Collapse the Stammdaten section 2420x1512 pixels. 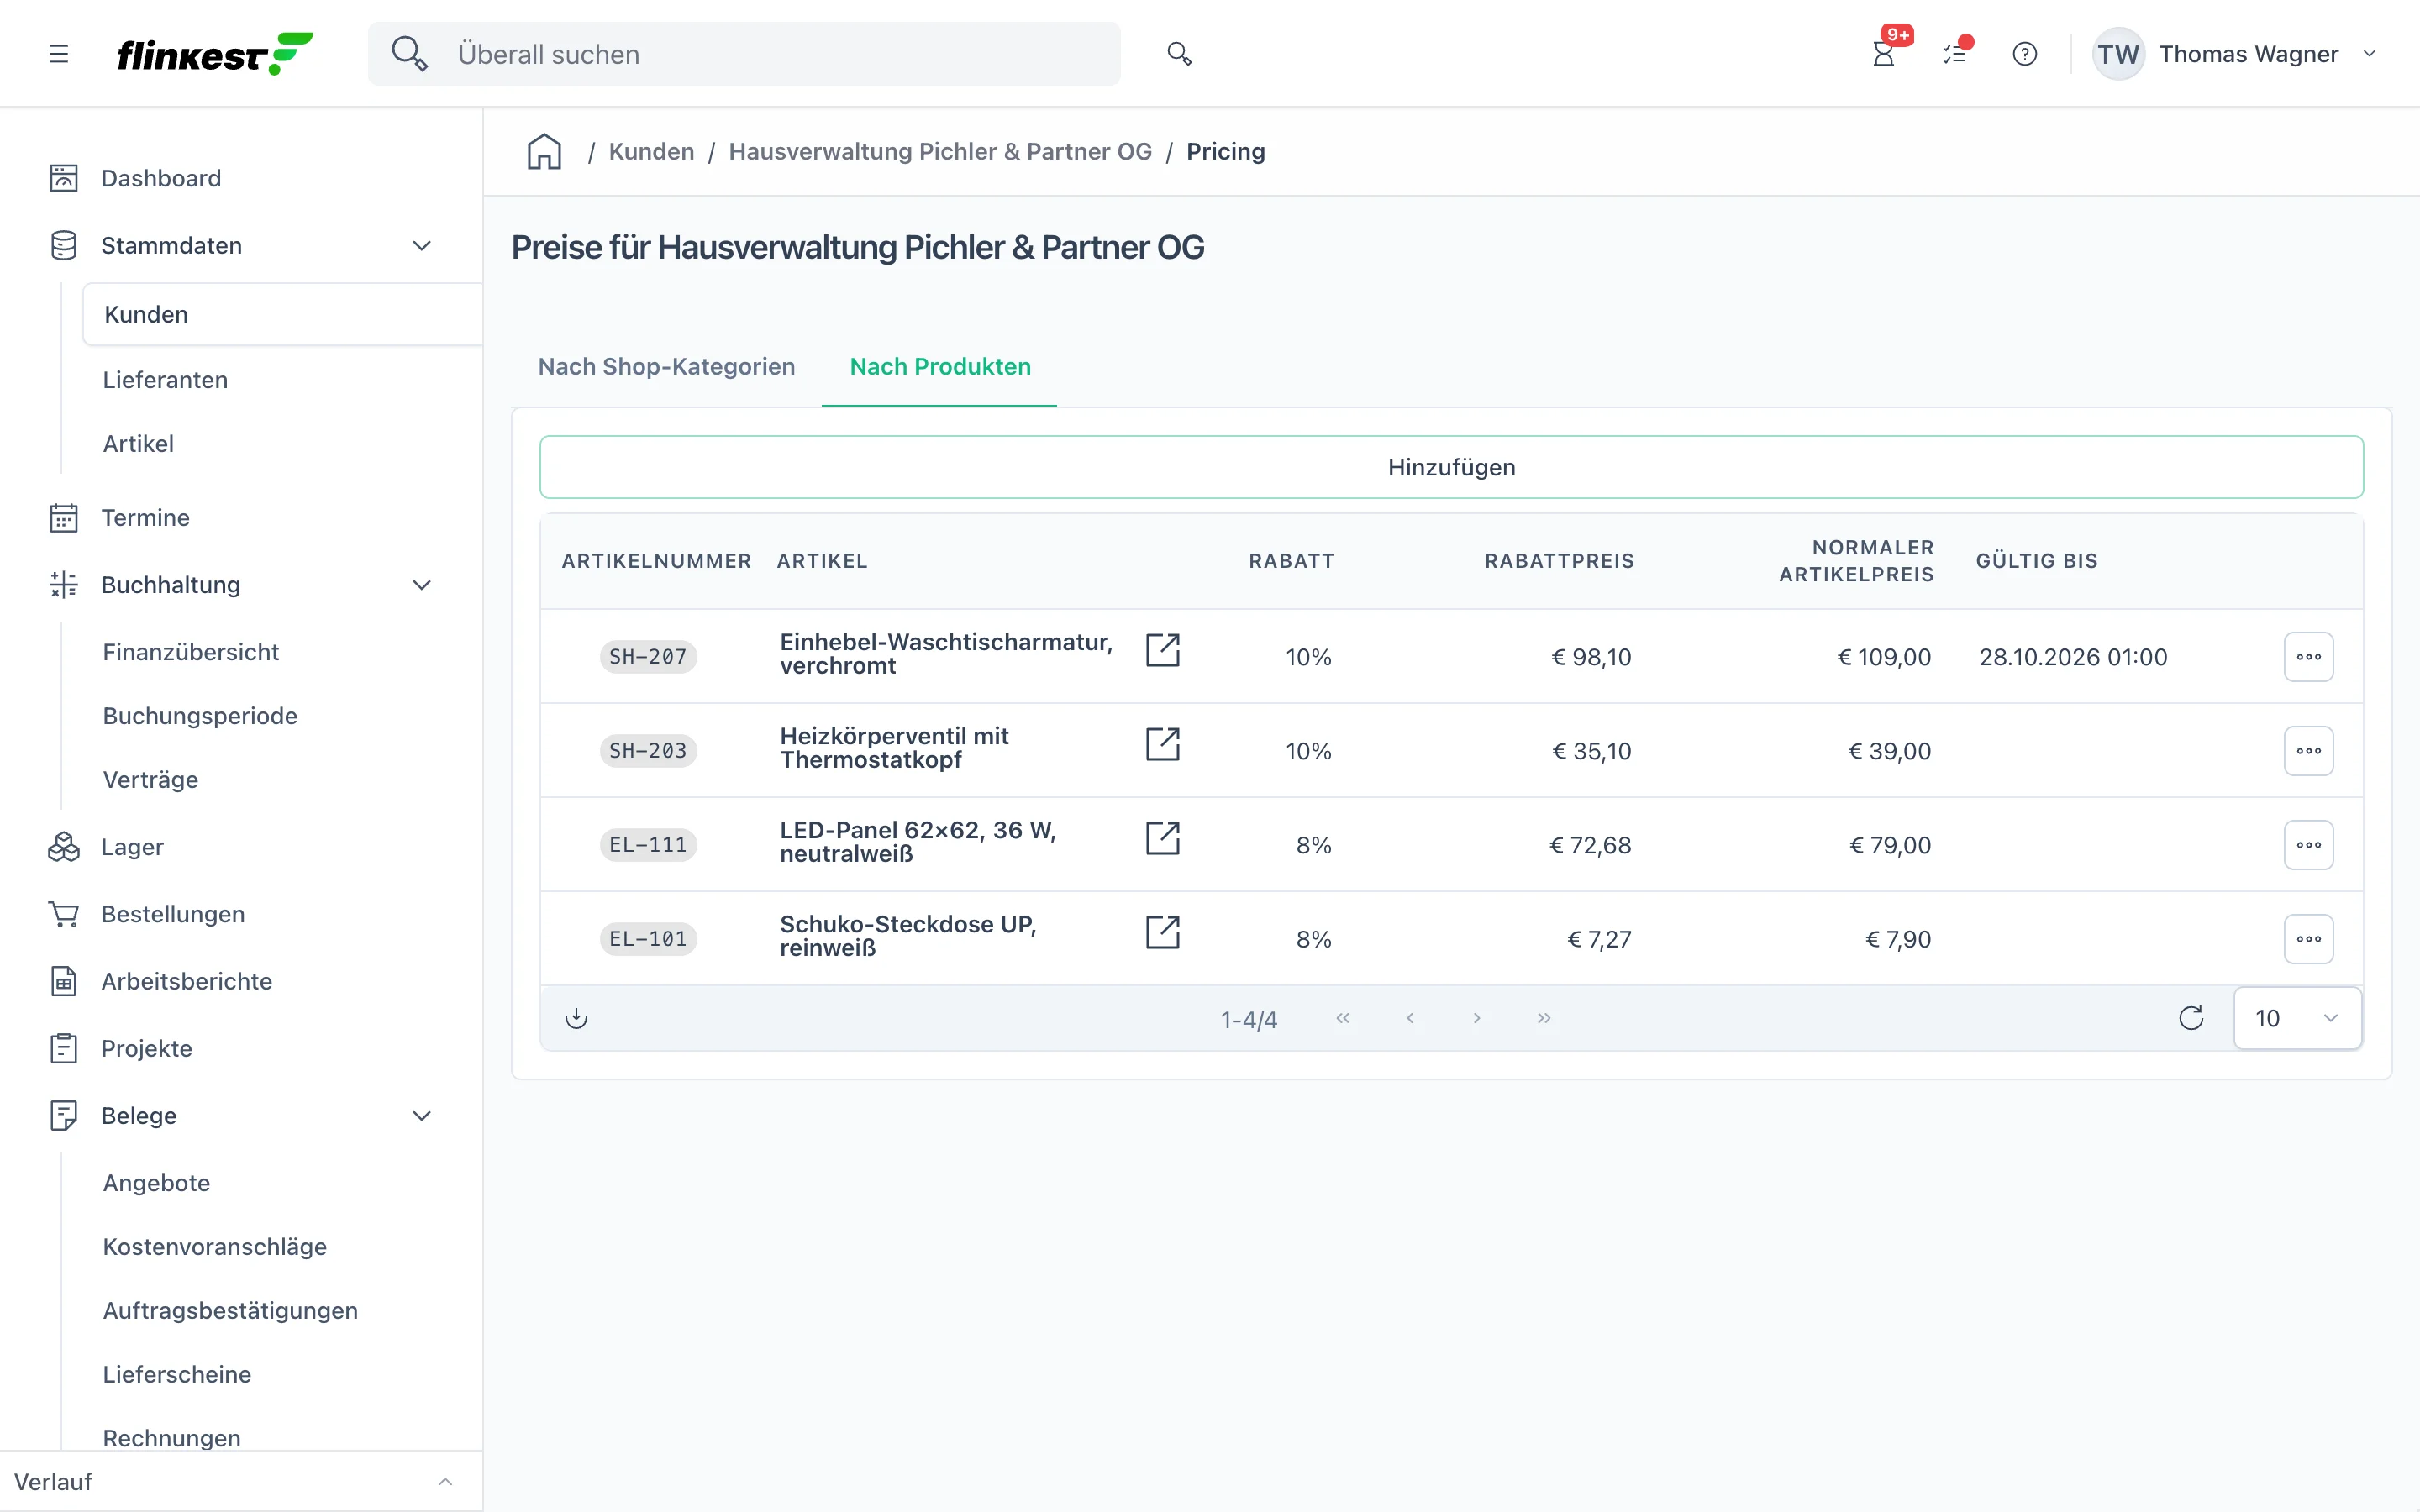pyautogui.click(x=422, y=246)
